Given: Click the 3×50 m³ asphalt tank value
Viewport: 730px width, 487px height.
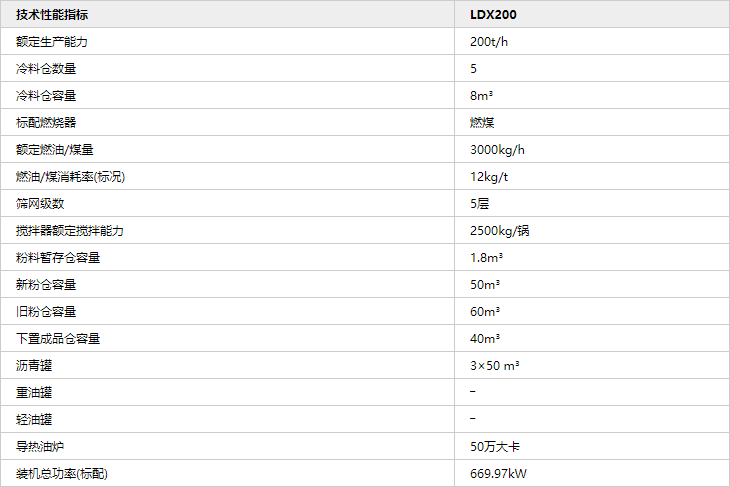Looking at the screenshot, I should click(x=494, y=365).
